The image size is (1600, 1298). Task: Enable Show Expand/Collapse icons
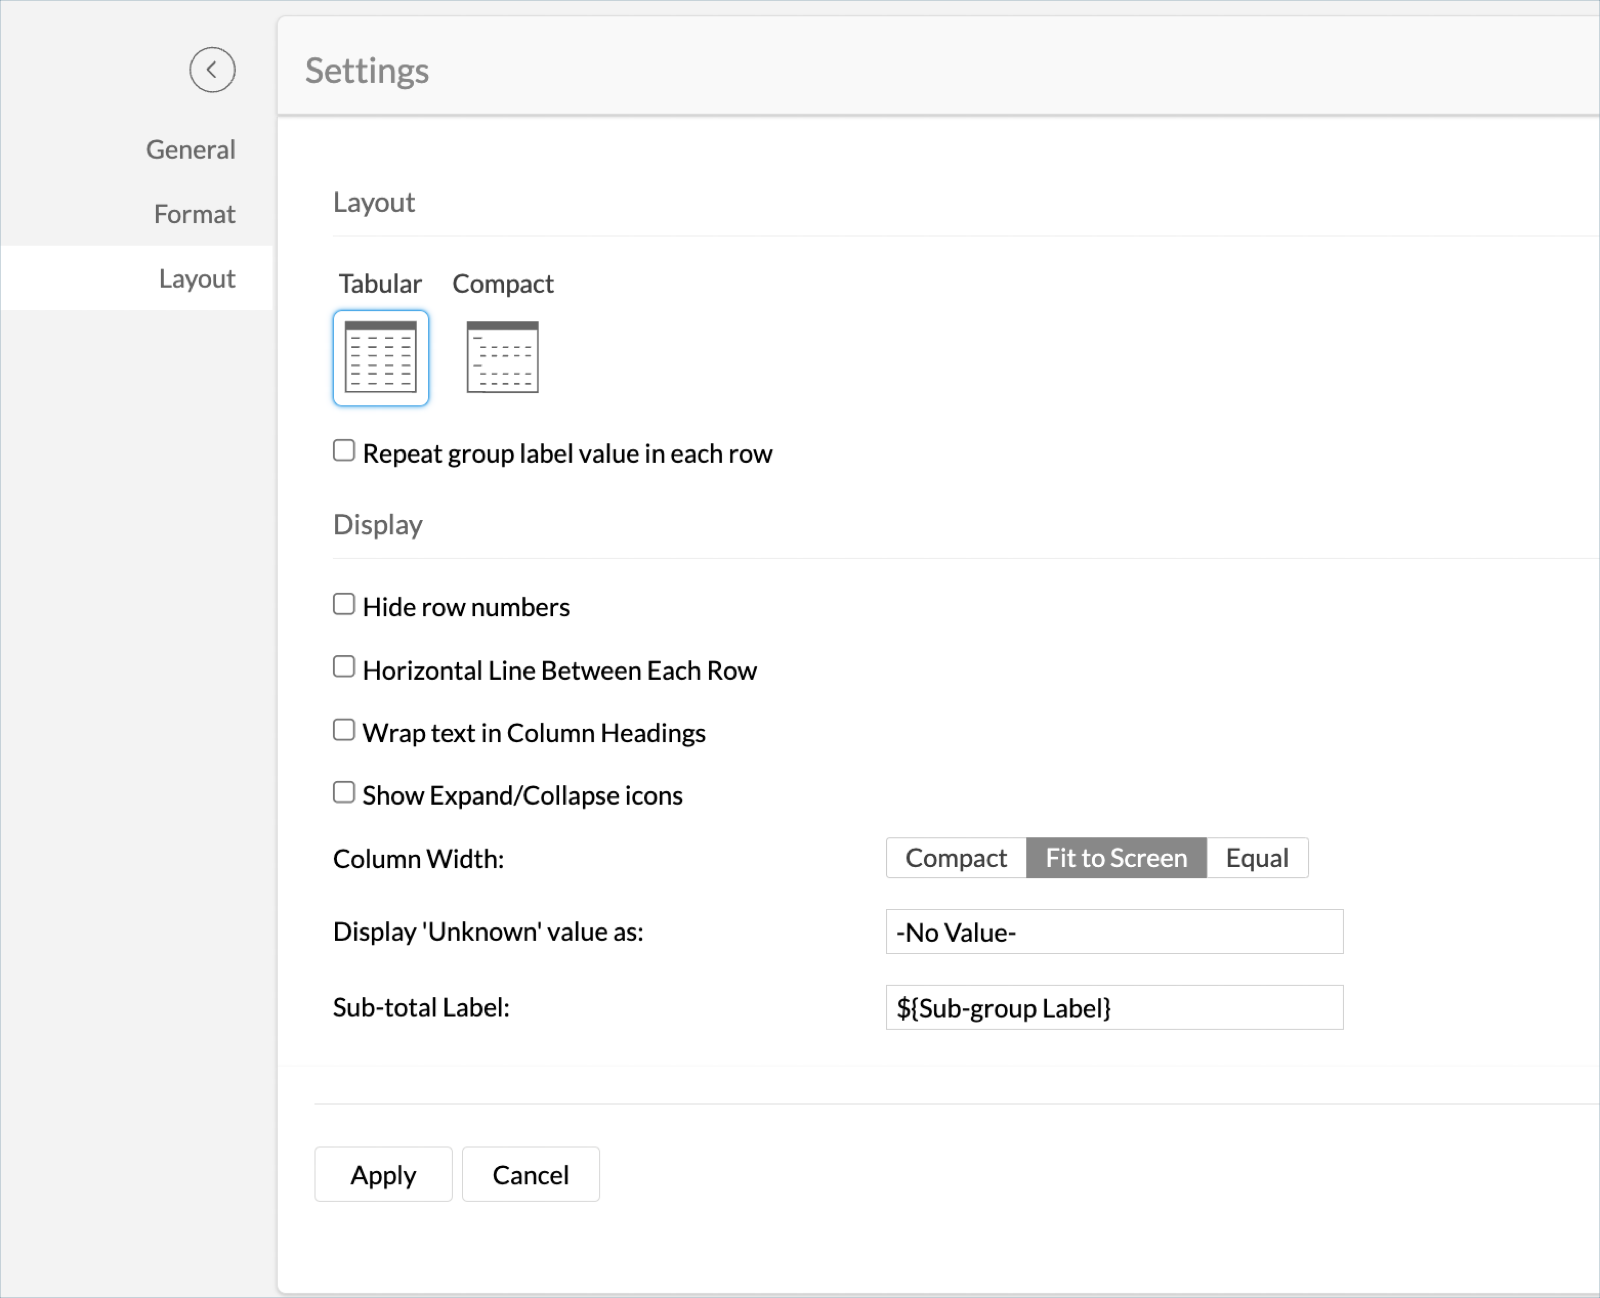pos(343,791)
